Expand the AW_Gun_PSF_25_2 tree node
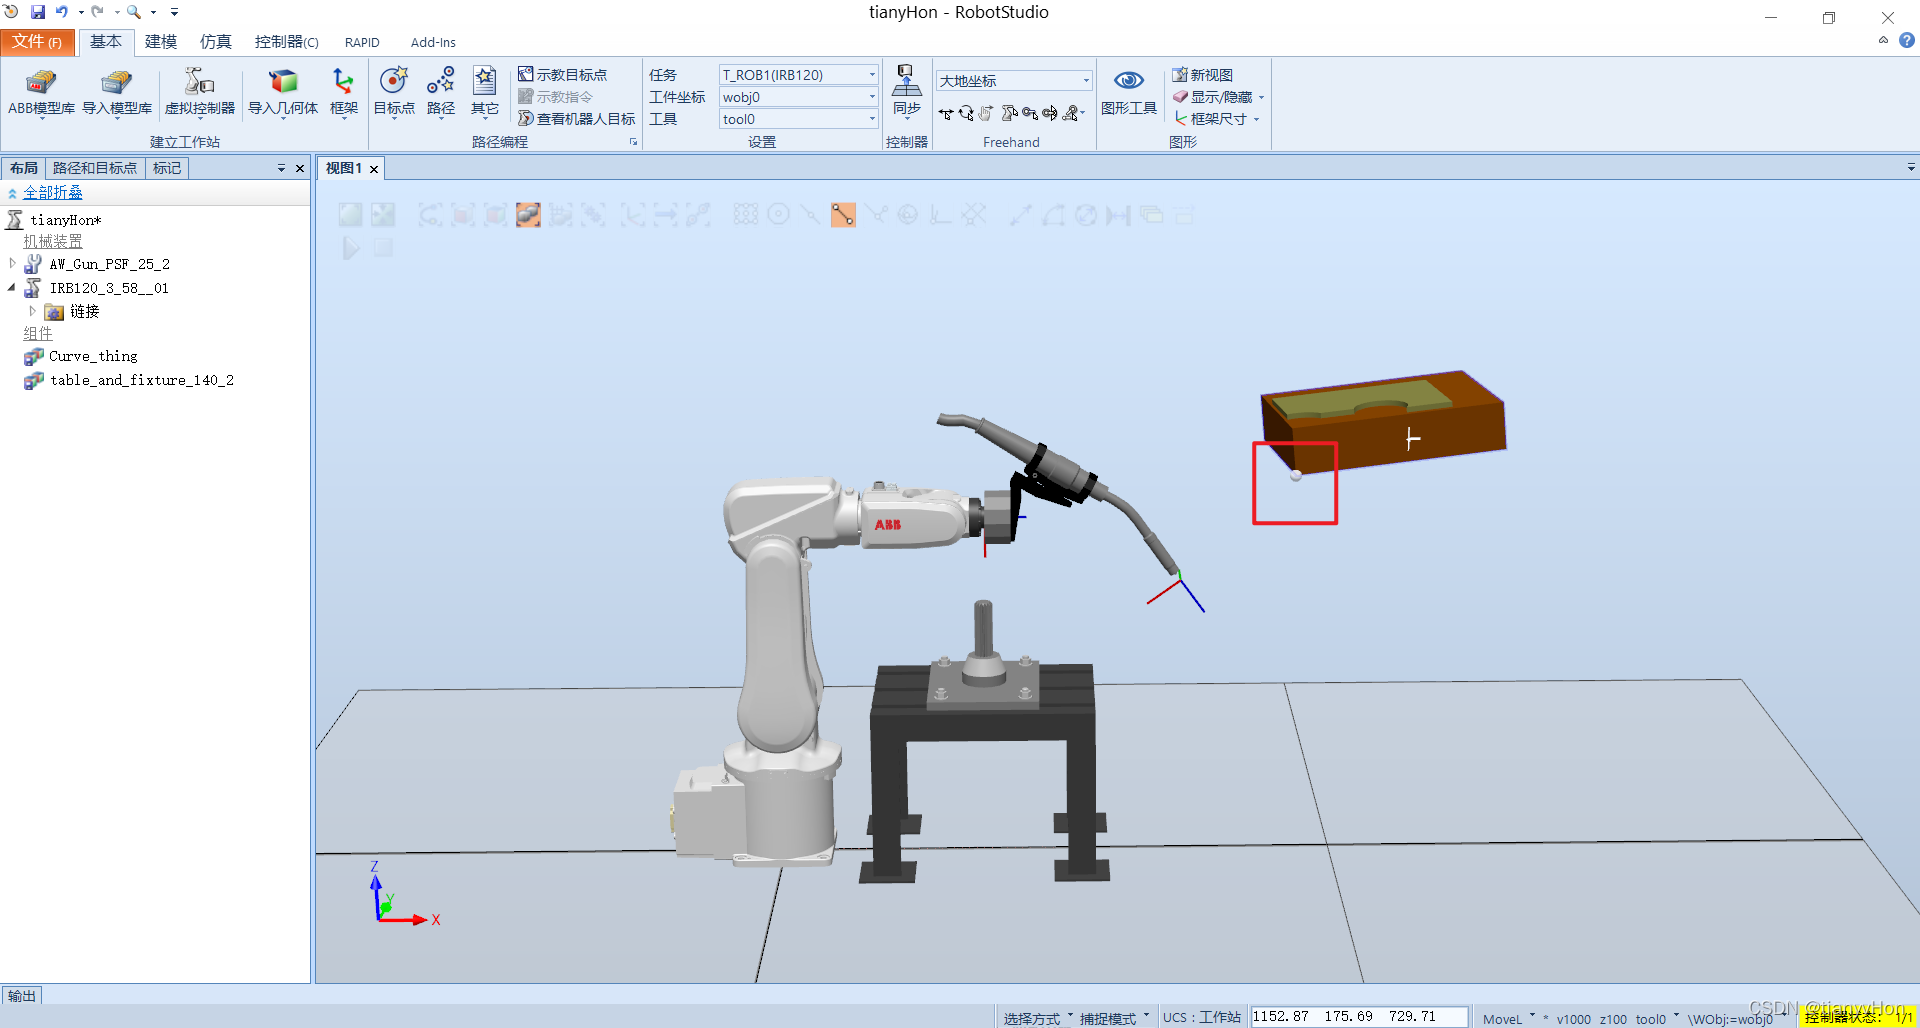The image size is (1920, 1028). click(12, 263)
